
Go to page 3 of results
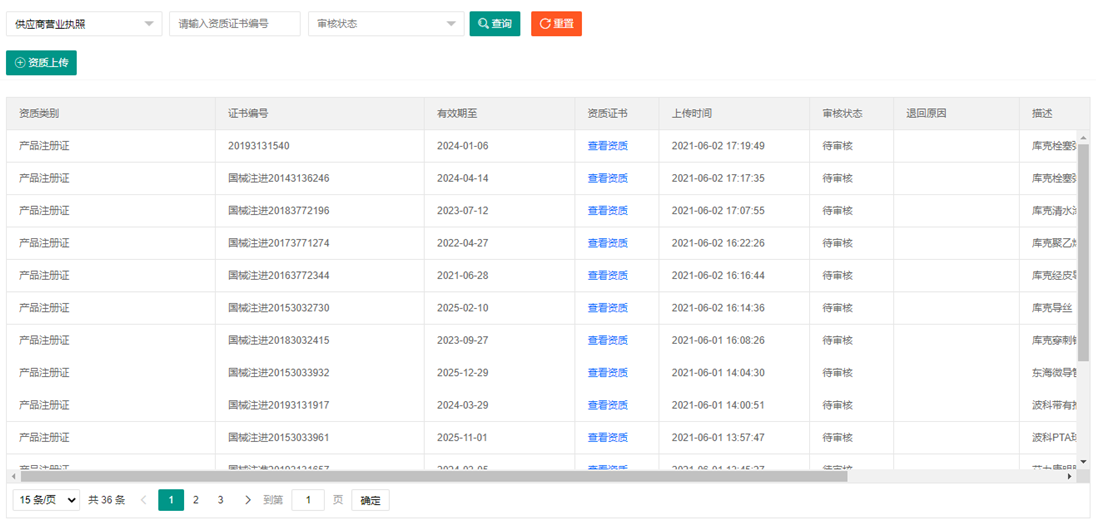(x=221, y=500)
